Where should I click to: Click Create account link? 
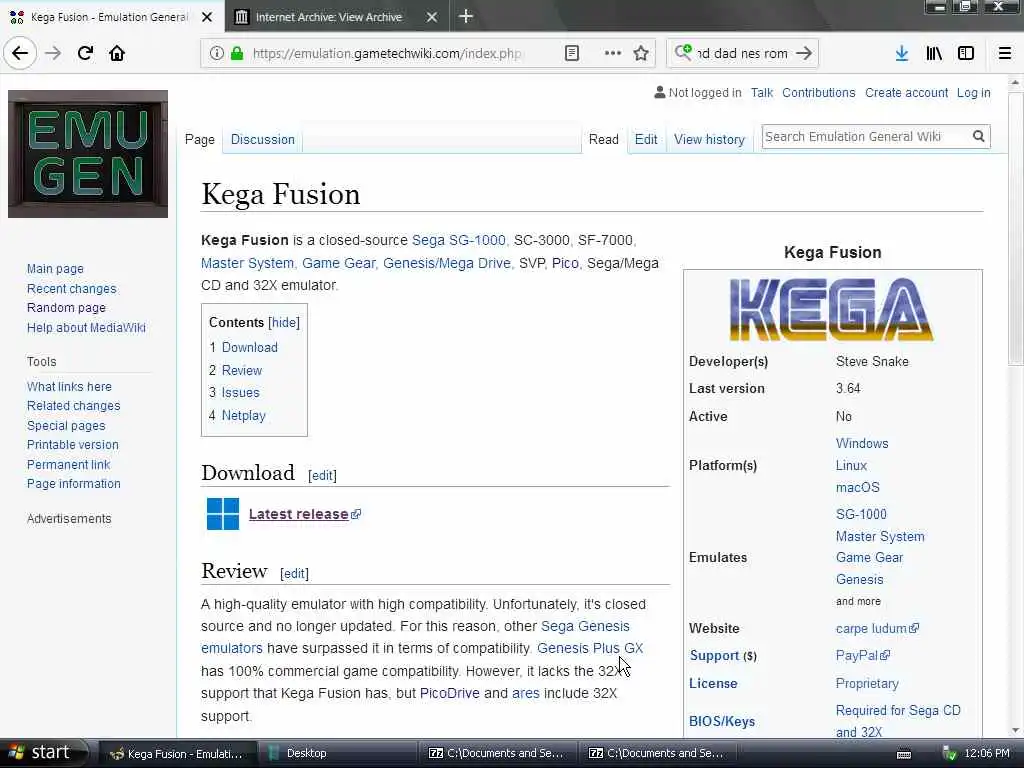click(906, 93)
